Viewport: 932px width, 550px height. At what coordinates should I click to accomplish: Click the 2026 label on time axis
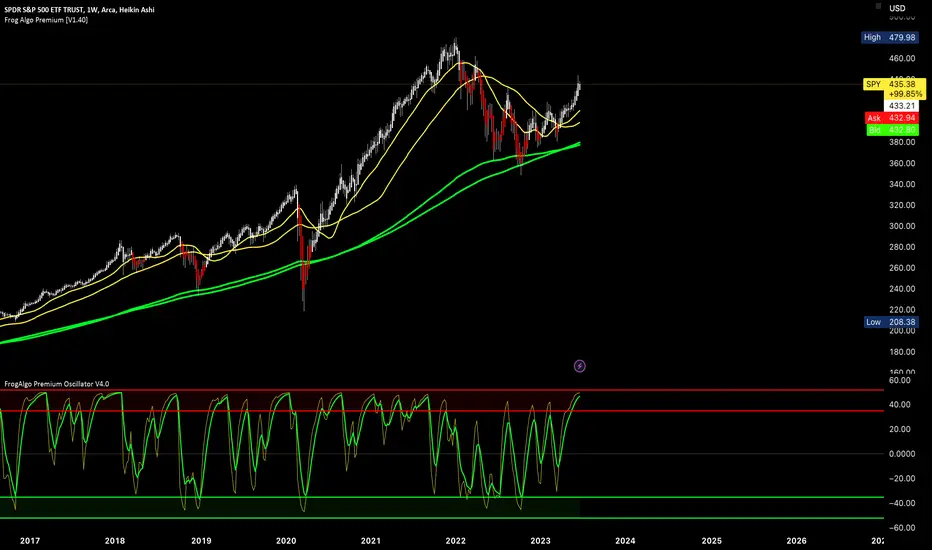(x=796, y=540)
